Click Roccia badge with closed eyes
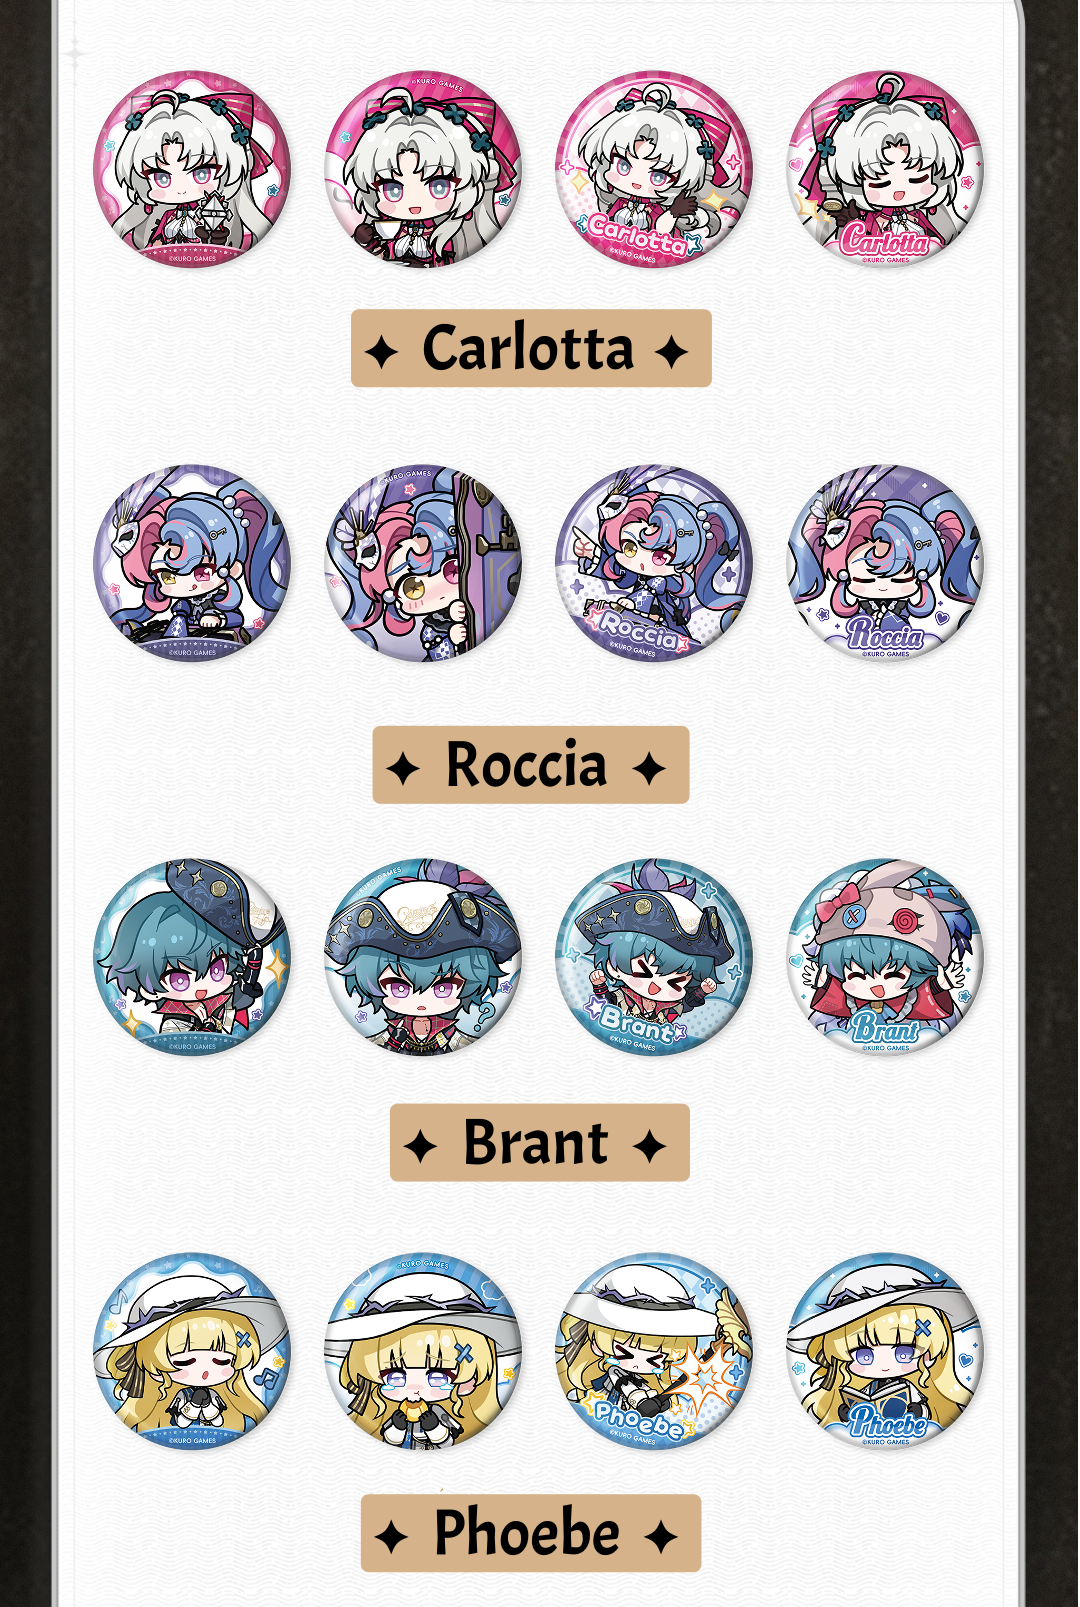 [x=885, y=563]
